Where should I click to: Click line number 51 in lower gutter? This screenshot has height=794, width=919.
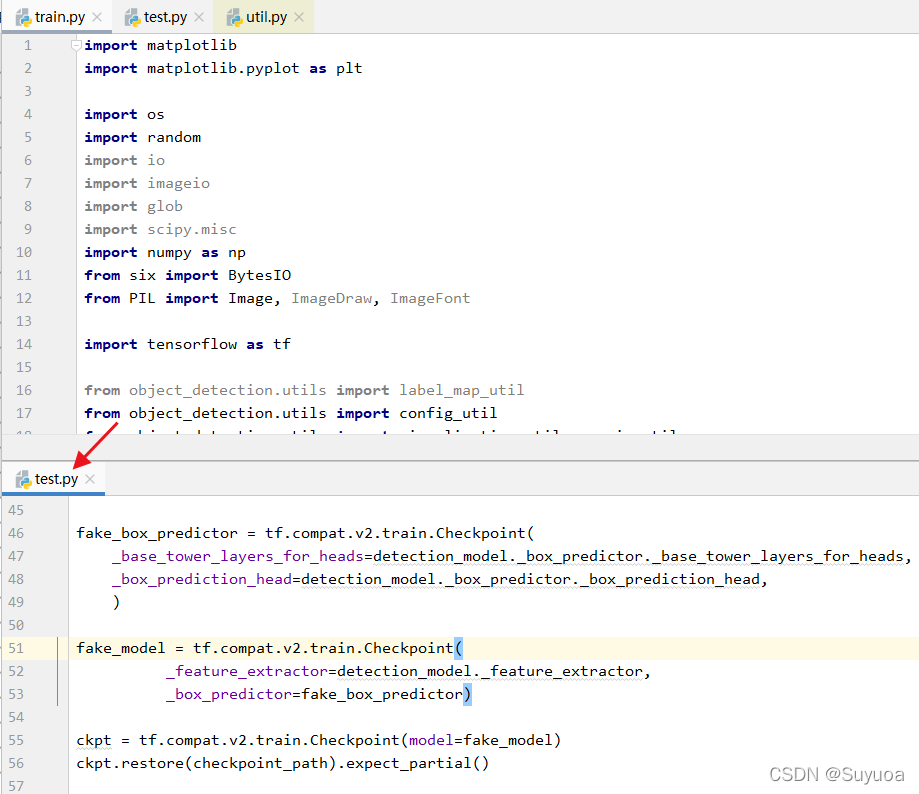[16, 648]
